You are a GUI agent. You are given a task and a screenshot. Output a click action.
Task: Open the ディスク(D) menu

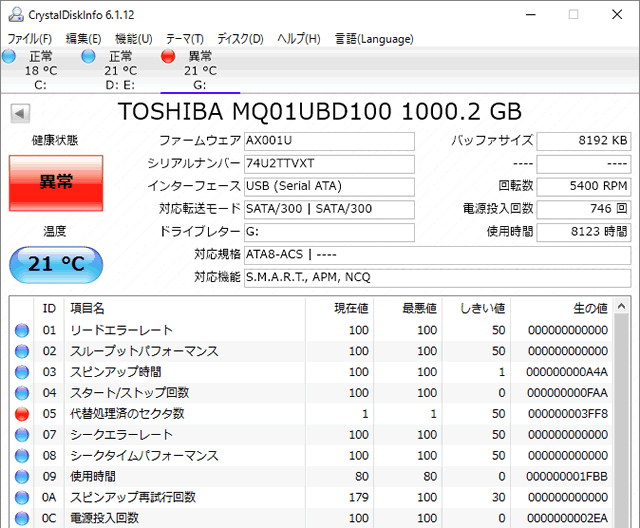pos(240,39)
